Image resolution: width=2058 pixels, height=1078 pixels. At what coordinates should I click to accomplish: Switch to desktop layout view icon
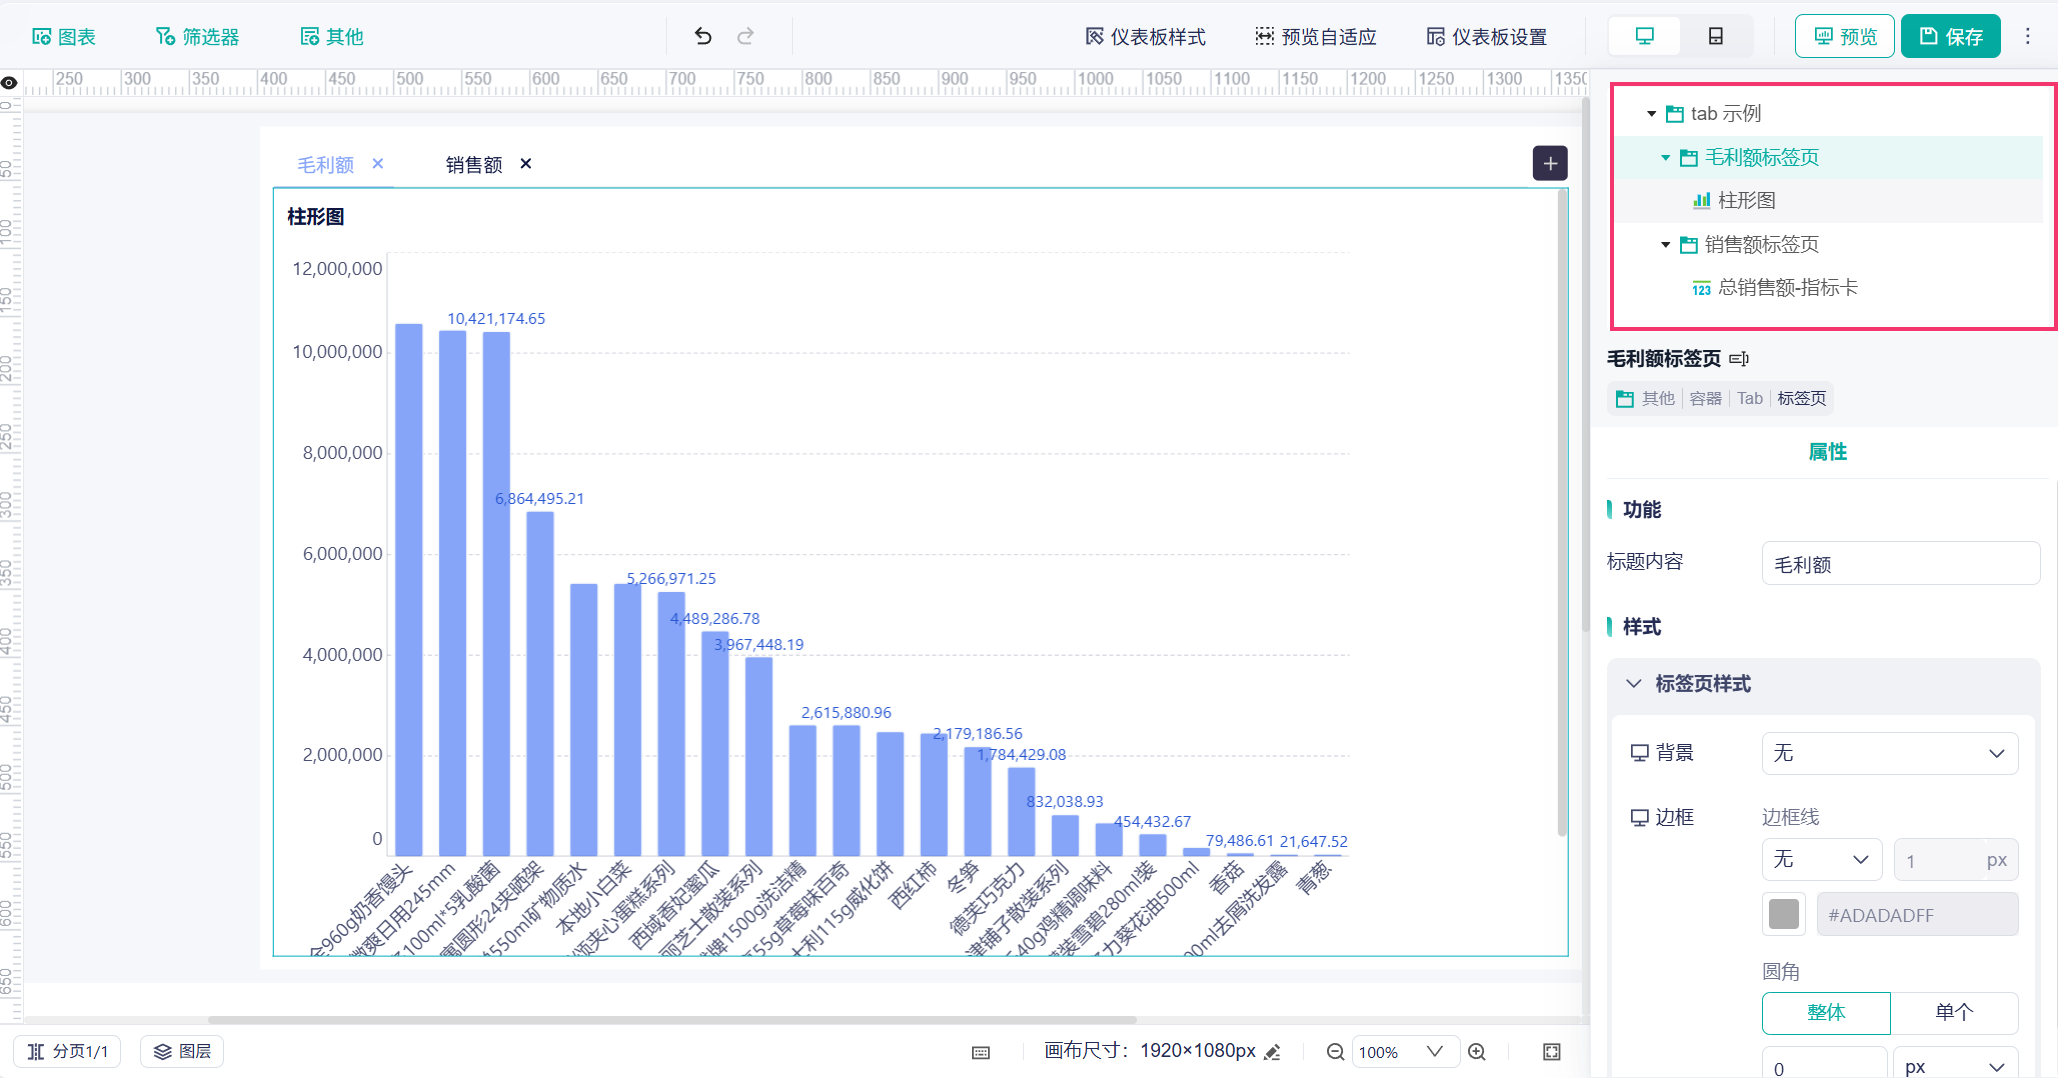(1644, 36)
